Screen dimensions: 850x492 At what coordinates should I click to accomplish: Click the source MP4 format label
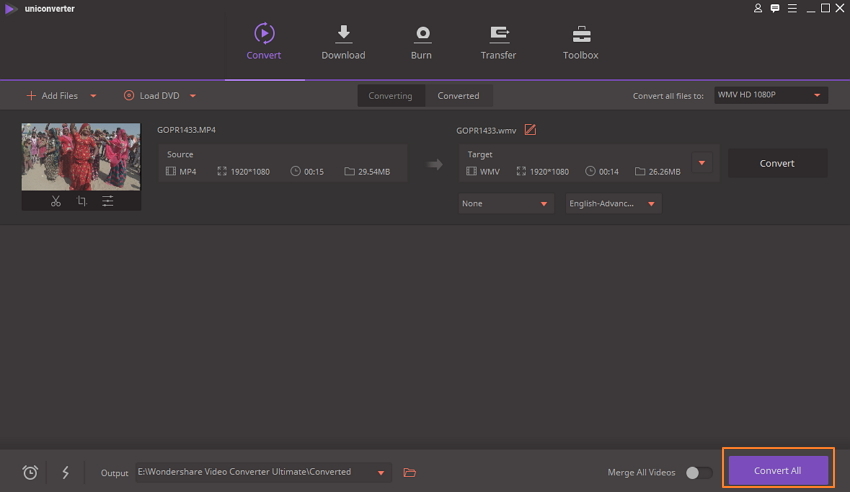181,171
